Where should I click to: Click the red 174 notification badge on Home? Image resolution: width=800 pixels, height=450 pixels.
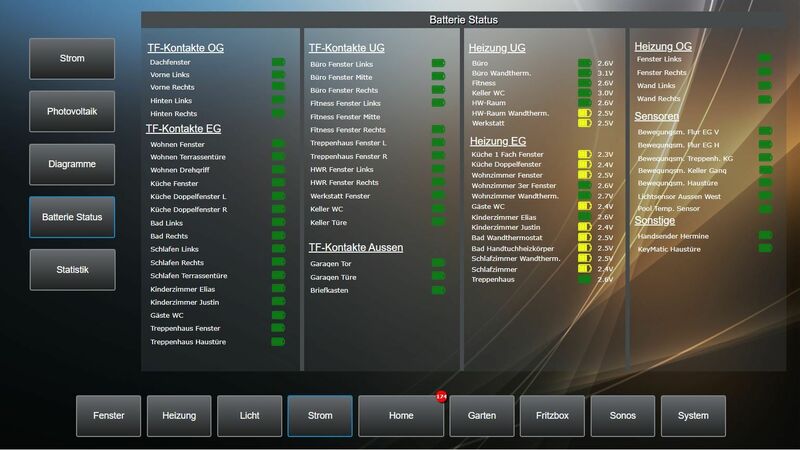coord(440,397)
